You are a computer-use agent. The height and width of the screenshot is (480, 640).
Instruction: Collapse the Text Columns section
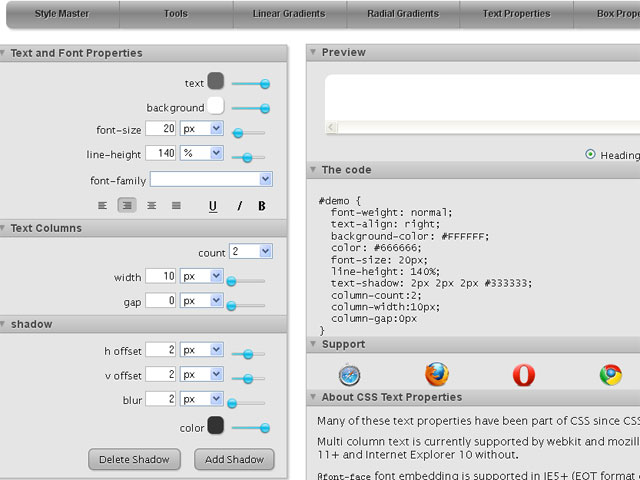pyautogui.click(x=2, y=228)
